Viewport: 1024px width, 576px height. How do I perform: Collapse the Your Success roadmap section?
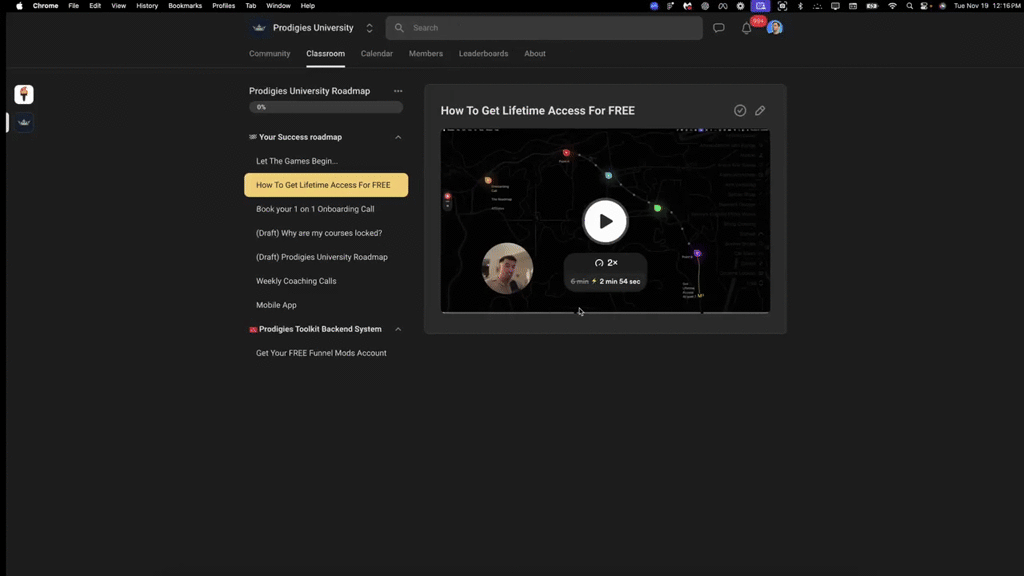pos(398,137)
